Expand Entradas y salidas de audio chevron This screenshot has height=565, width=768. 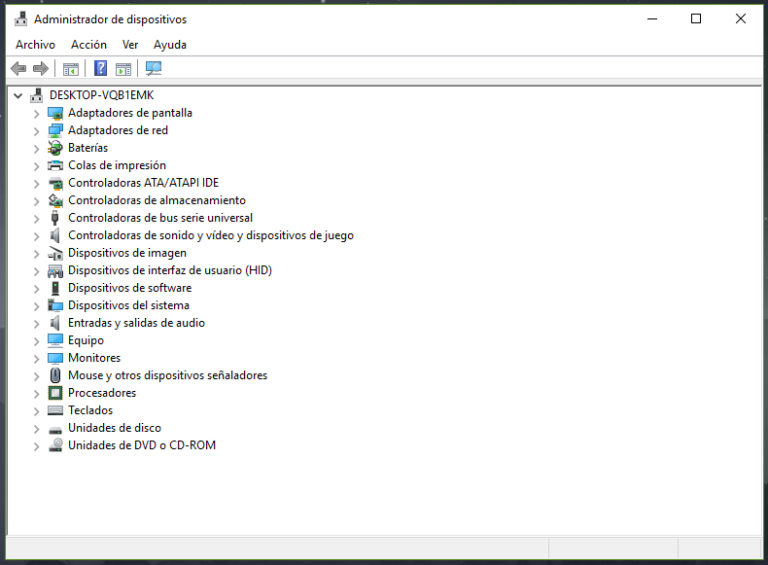coord(36,324)
